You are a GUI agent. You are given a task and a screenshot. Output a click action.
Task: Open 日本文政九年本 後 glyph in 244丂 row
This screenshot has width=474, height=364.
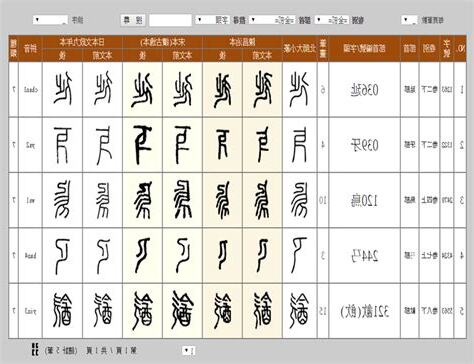click(x=62, y=256)
